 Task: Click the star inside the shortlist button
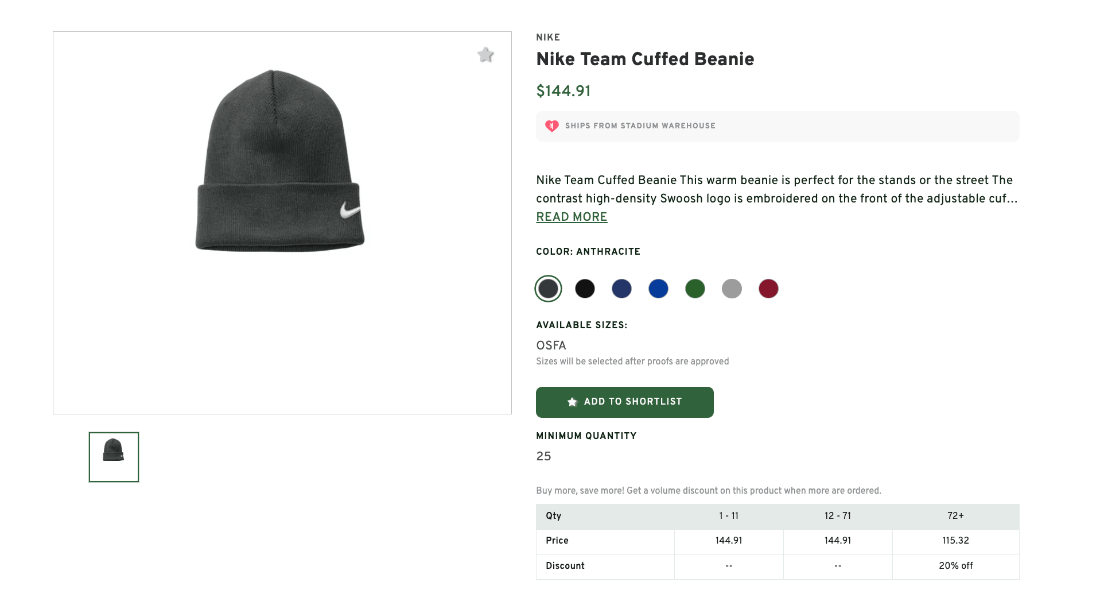[x=575, y=402]
